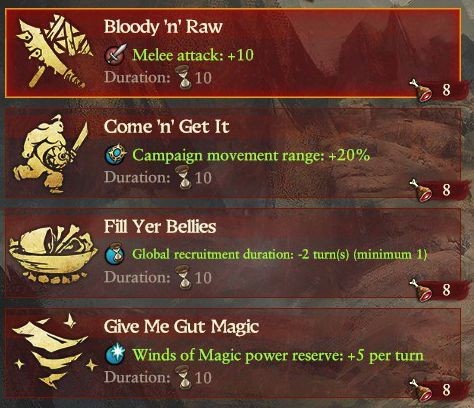Click the Melee attack: +10 effect text
This screenshot has height=408, width=474.
point(193,55)
